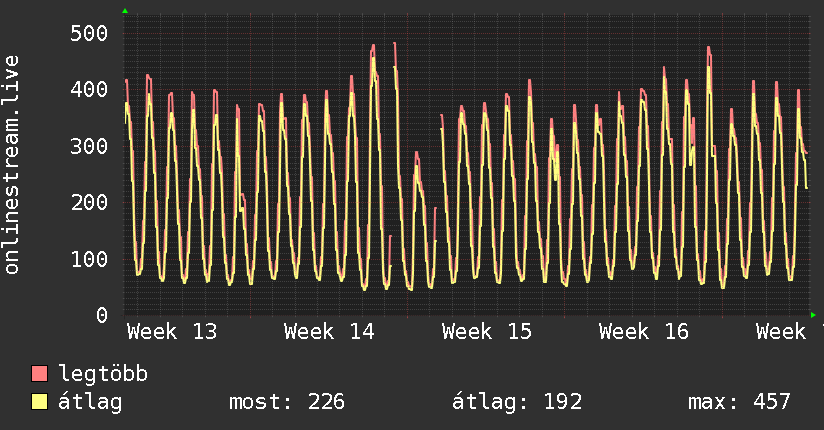Click the pink legtöbb legend swatch

[39, 374]
